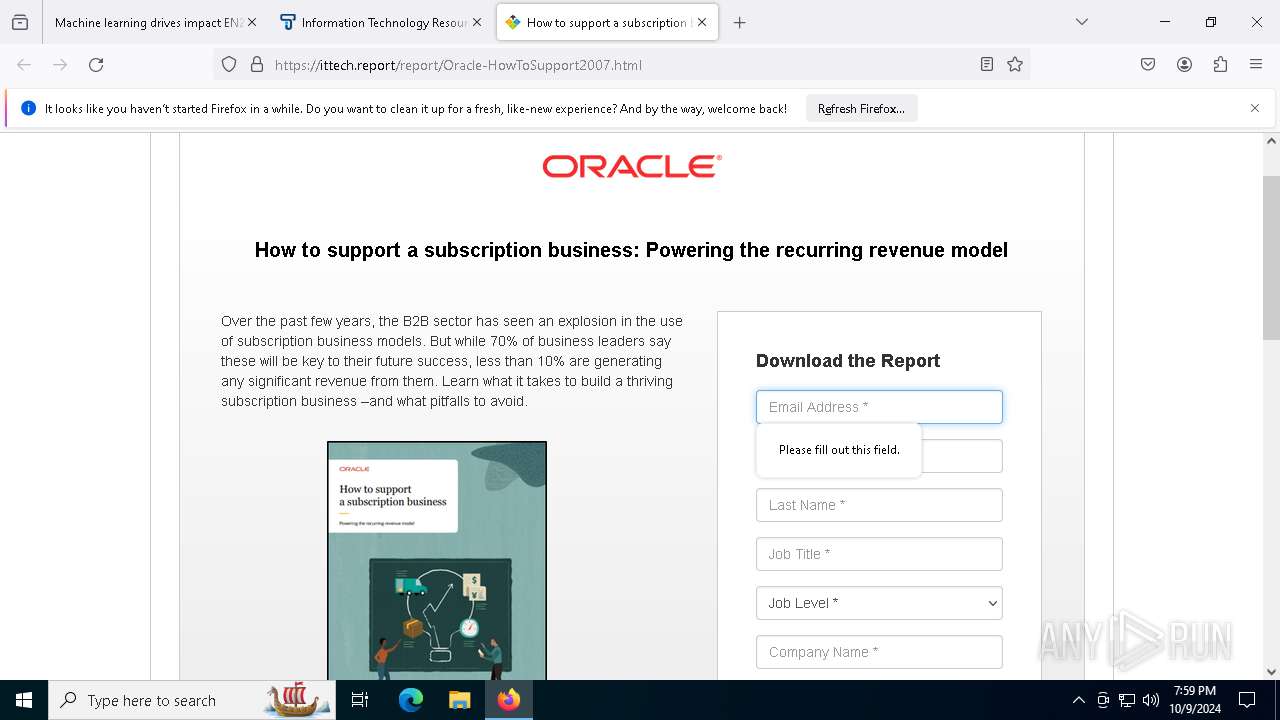This screenshot has width=1280, height=720.
Task: Click the tracking protection shield icon
Action: (229, 65)
